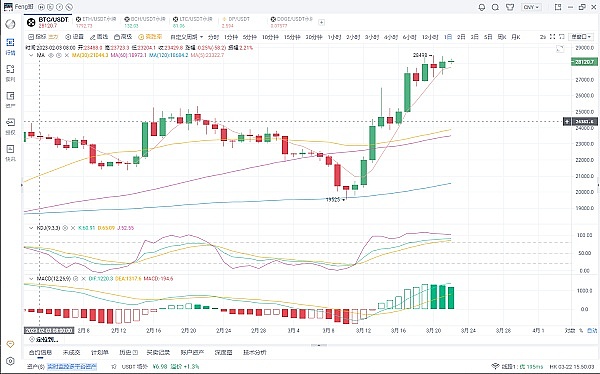This screenshot has width=600, height=374.
Task: Switch to ETH/USDT tab
Action: click(95, 22)
